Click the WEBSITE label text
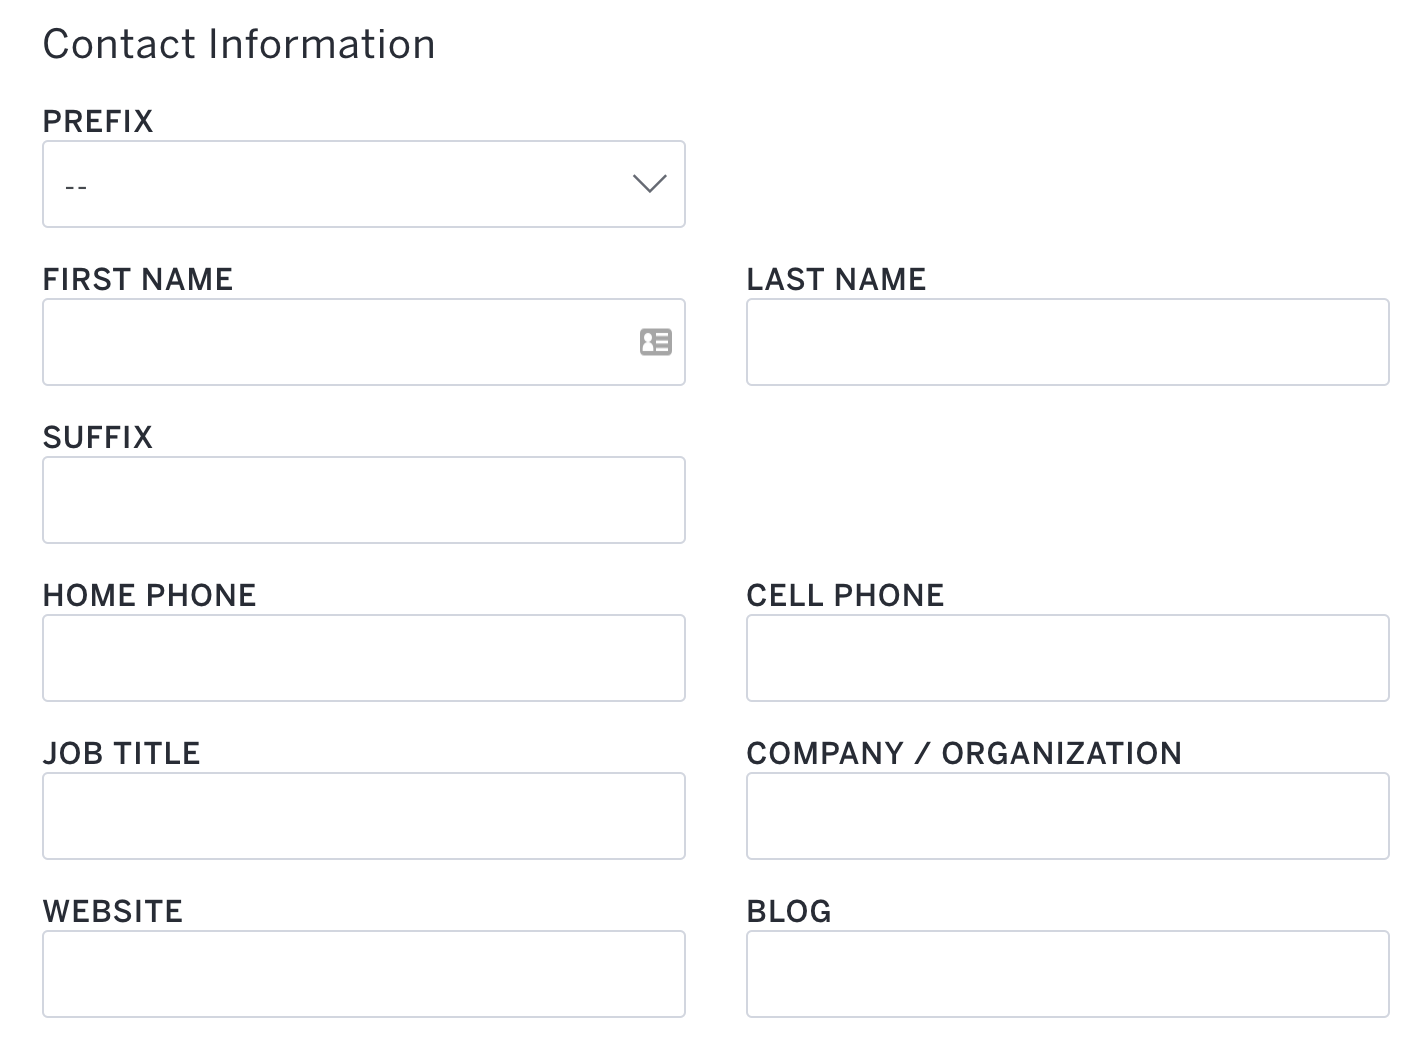Image resolution: width=1428 pixels, height=1062 pixels. (x=113, y=911)
